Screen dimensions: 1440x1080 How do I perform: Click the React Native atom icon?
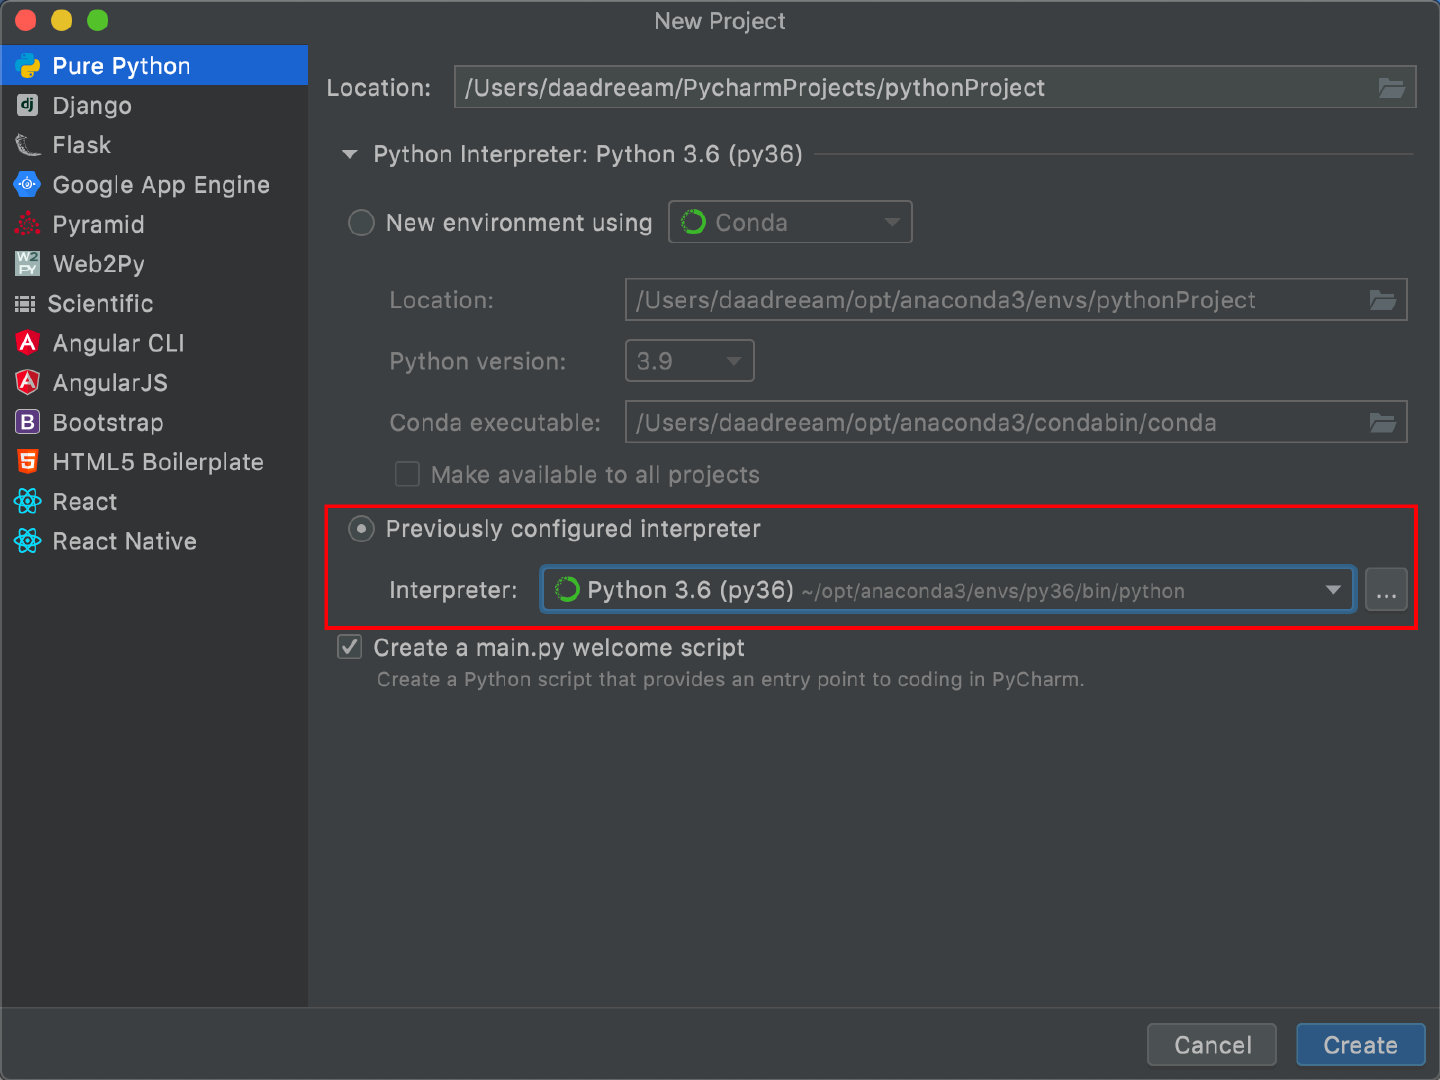pyautogui.click(x=28, y=541)
